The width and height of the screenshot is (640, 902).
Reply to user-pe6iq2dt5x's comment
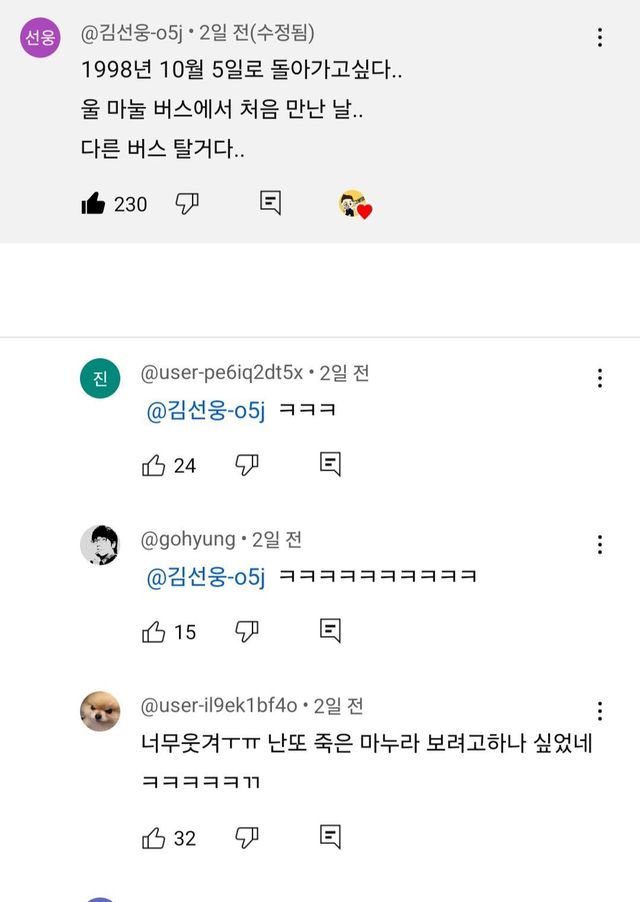pyautogui.click(x=330, y=464)
